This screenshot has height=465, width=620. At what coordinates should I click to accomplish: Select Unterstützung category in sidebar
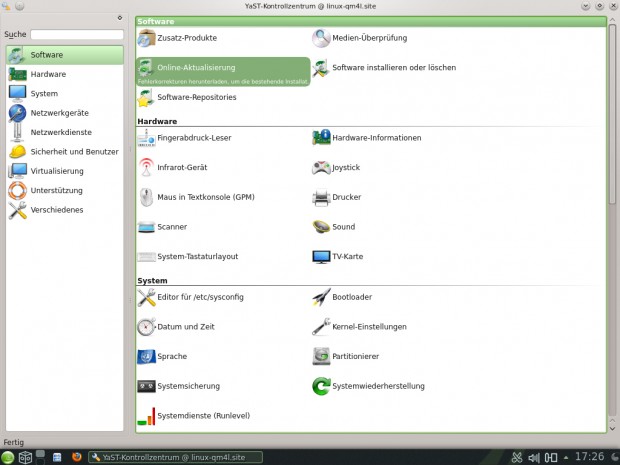click(65, 191)
